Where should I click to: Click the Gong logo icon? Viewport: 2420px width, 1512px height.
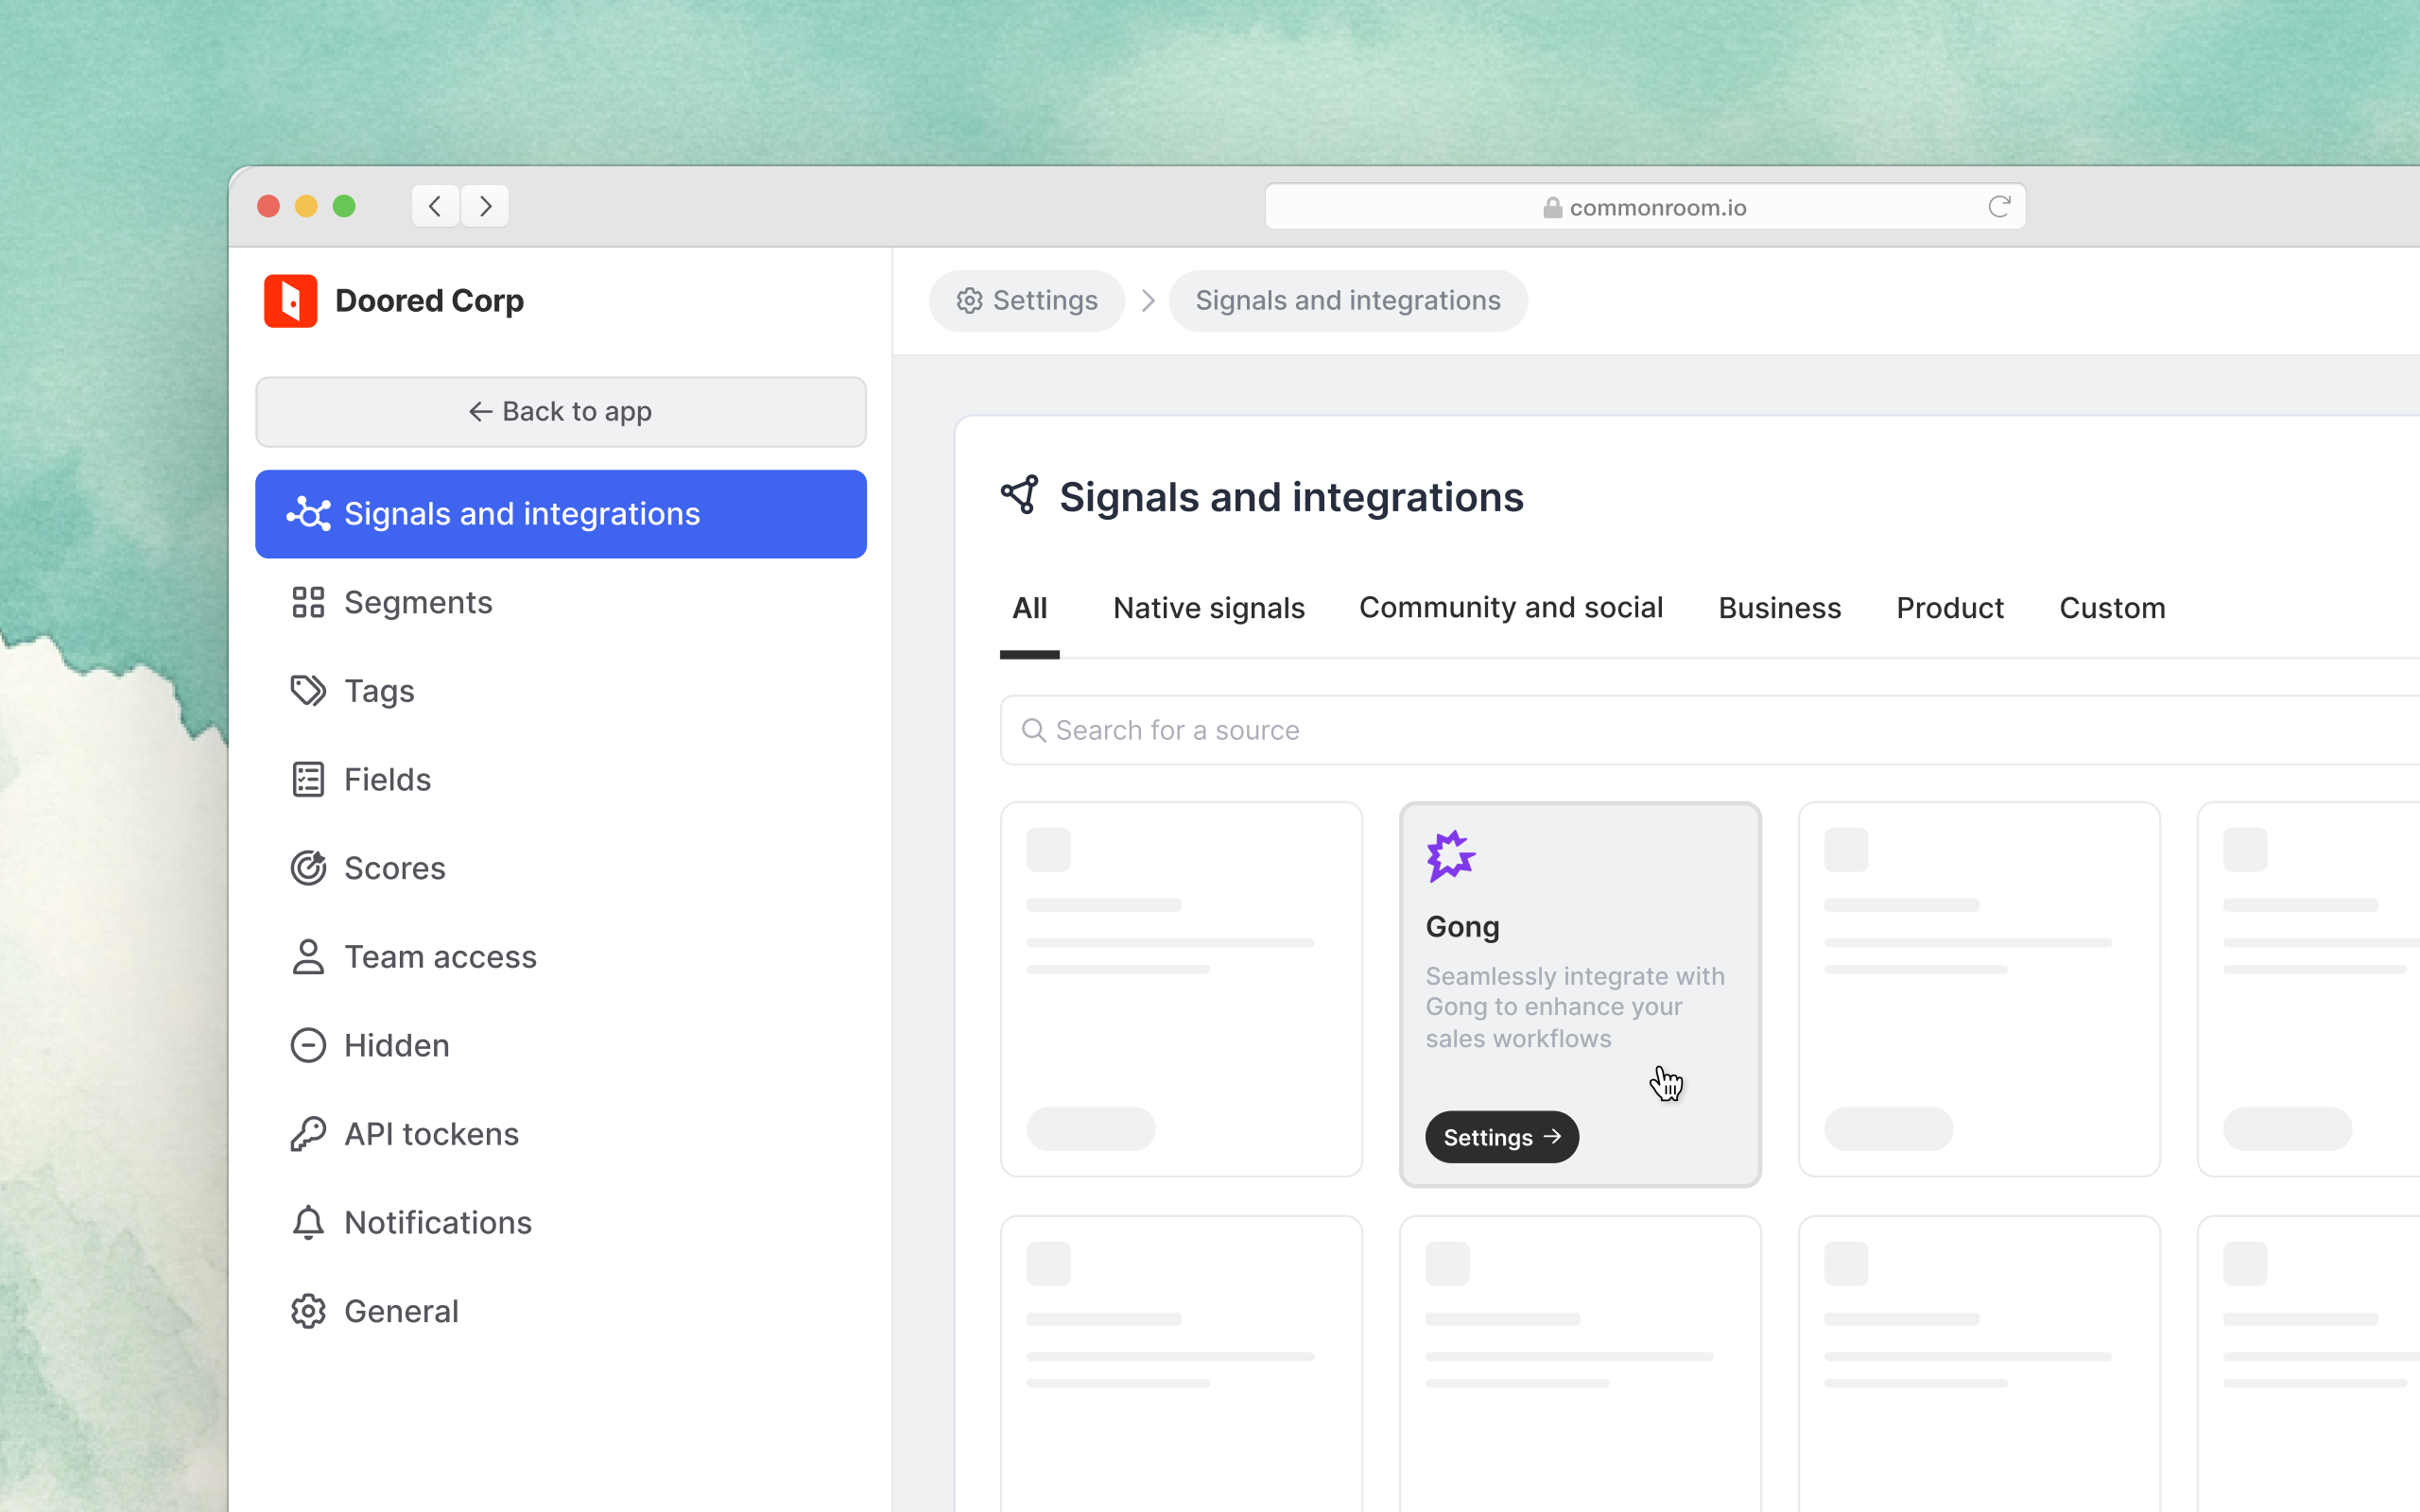click(1450, 856)
